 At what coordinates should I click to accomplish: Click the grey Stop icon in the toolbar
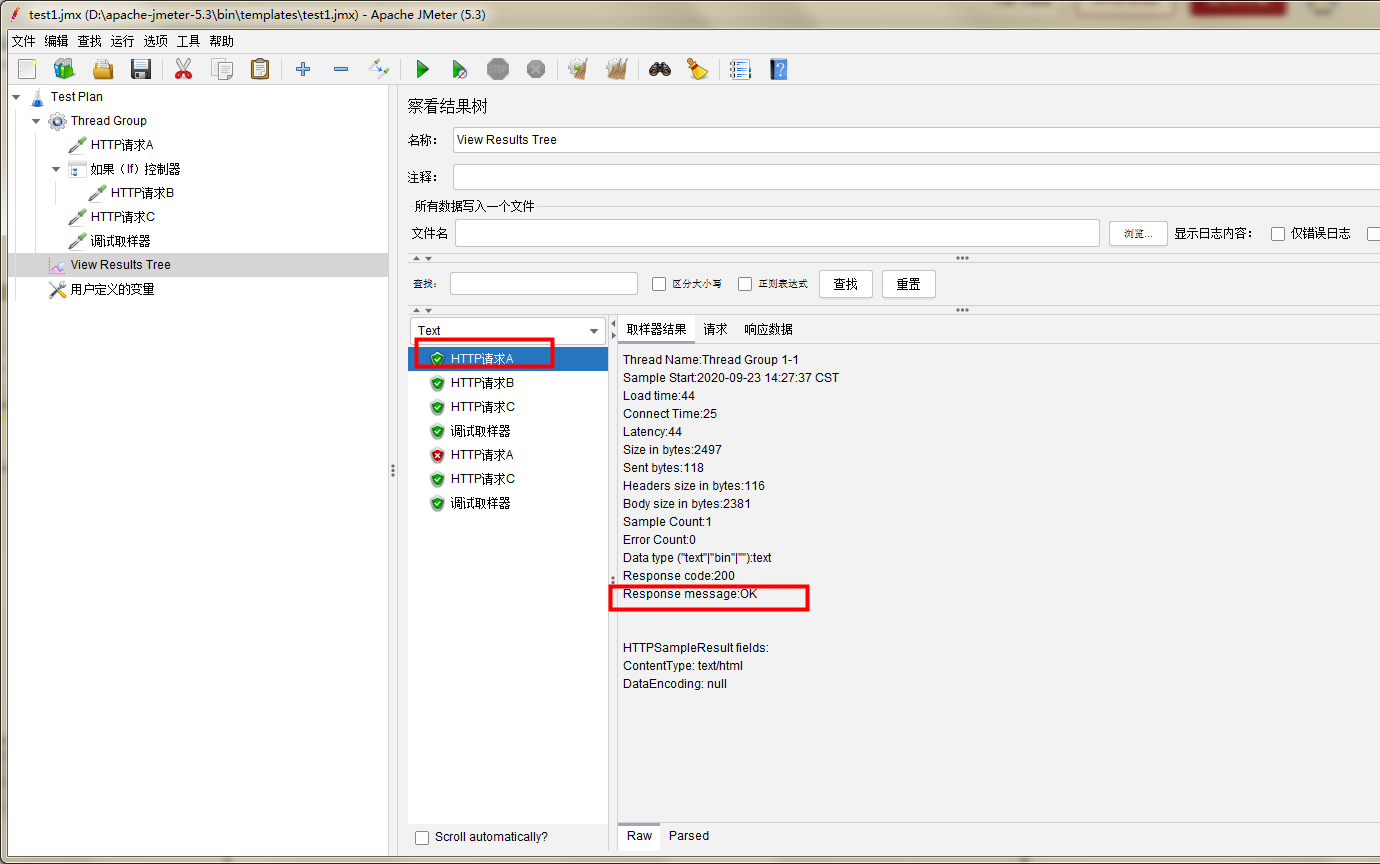point(498,69)
